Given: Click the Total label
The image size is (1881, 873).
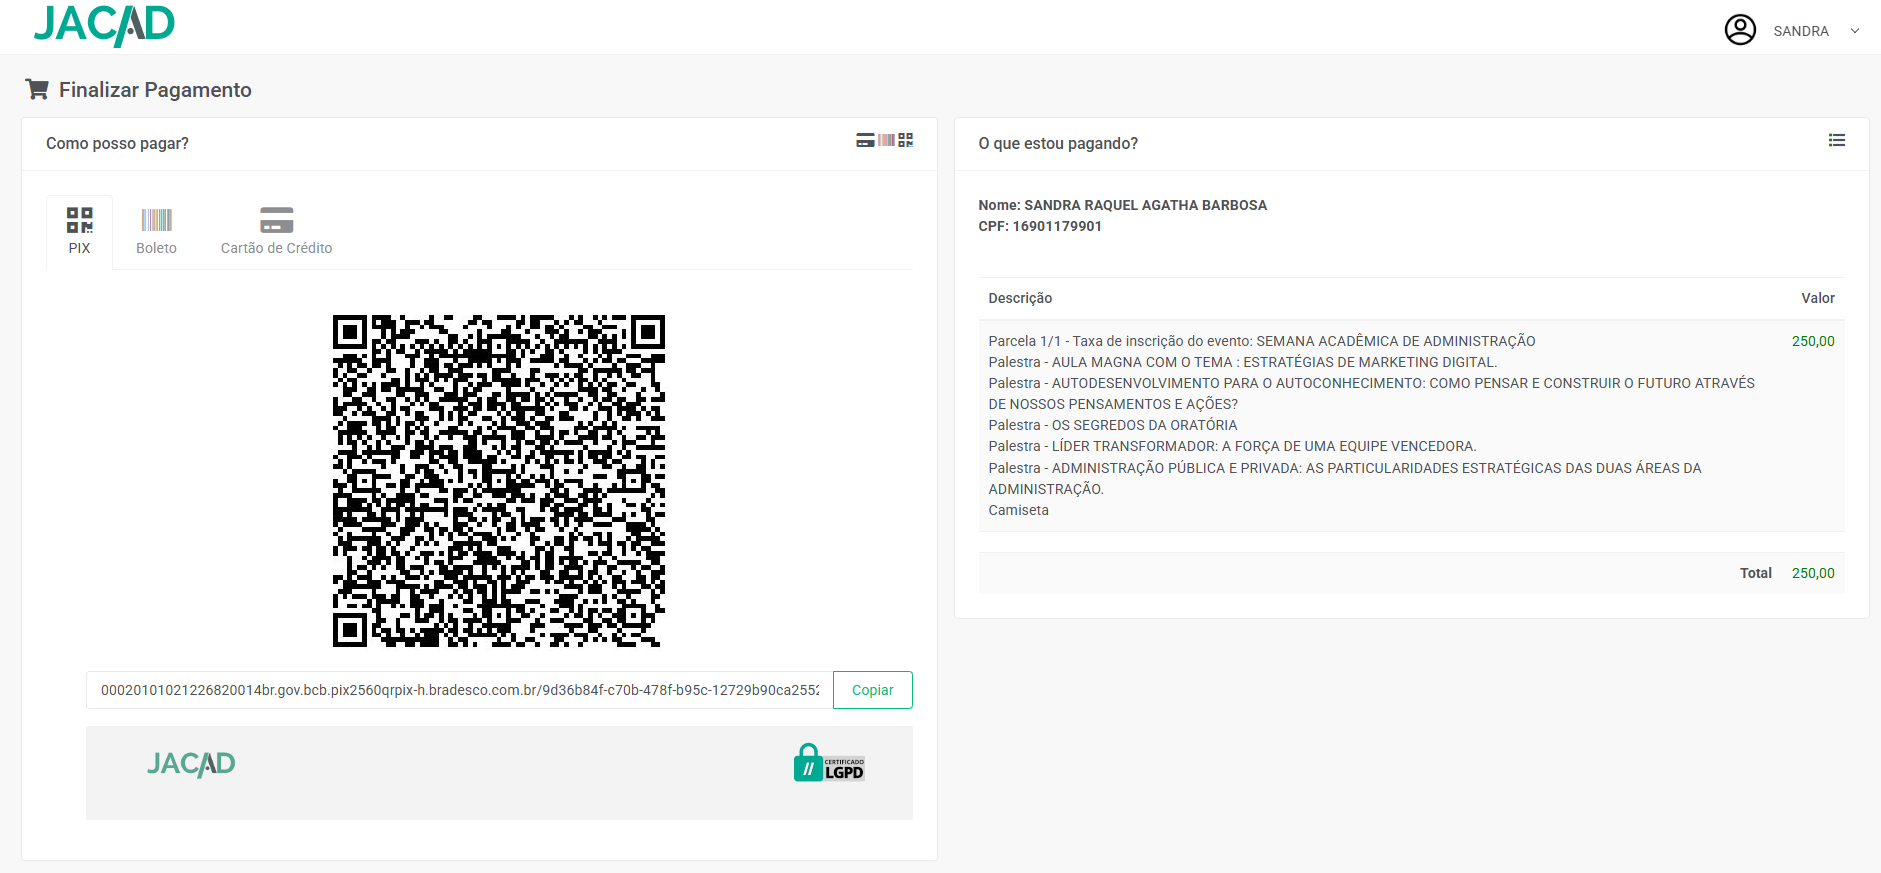Looking at the screenshot, I should [x=1755, y=573].
